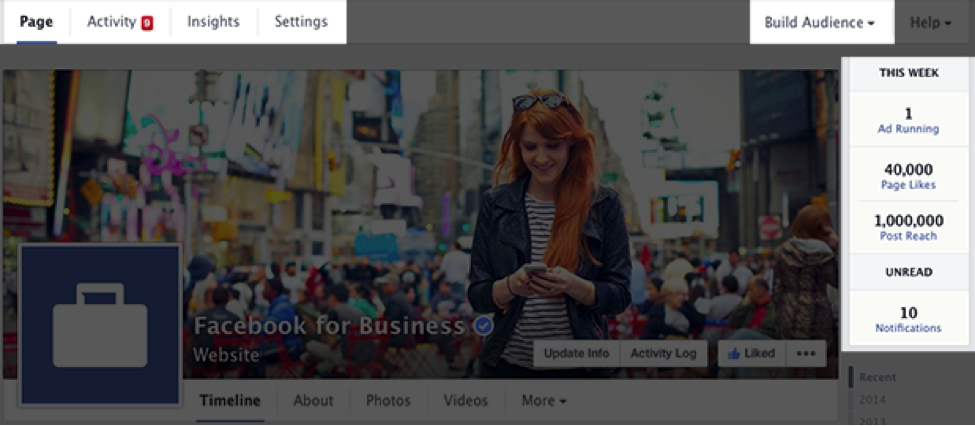Open the Help dropdown menu

click(931, 22)
